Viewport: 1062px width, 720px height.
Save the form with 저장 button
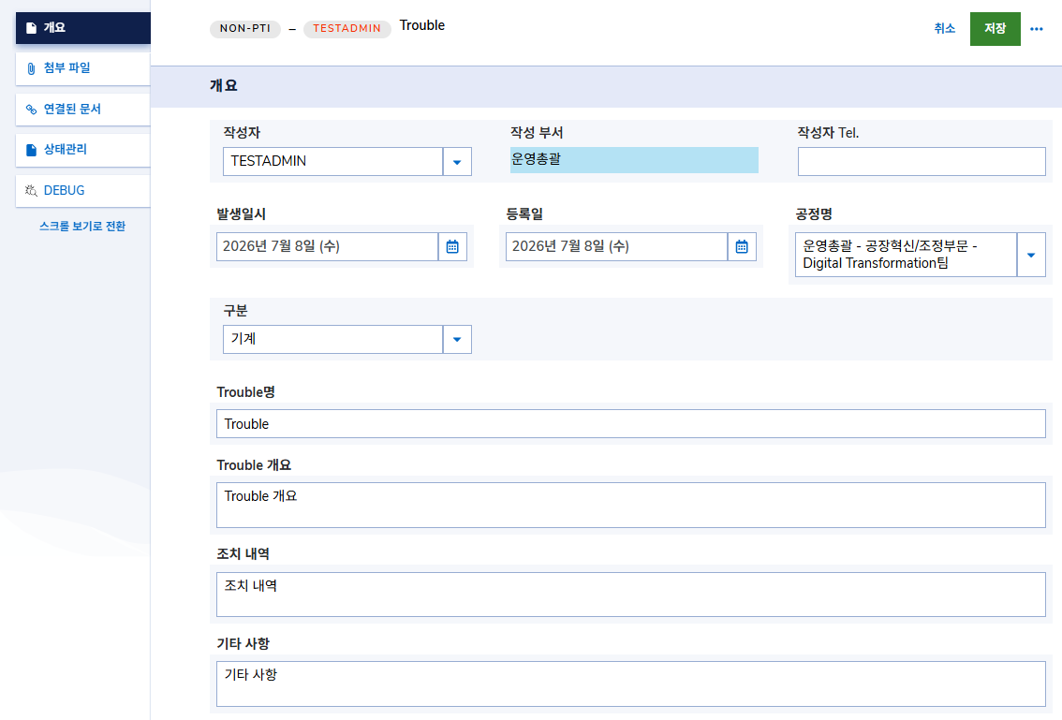[x=995, y=28]
